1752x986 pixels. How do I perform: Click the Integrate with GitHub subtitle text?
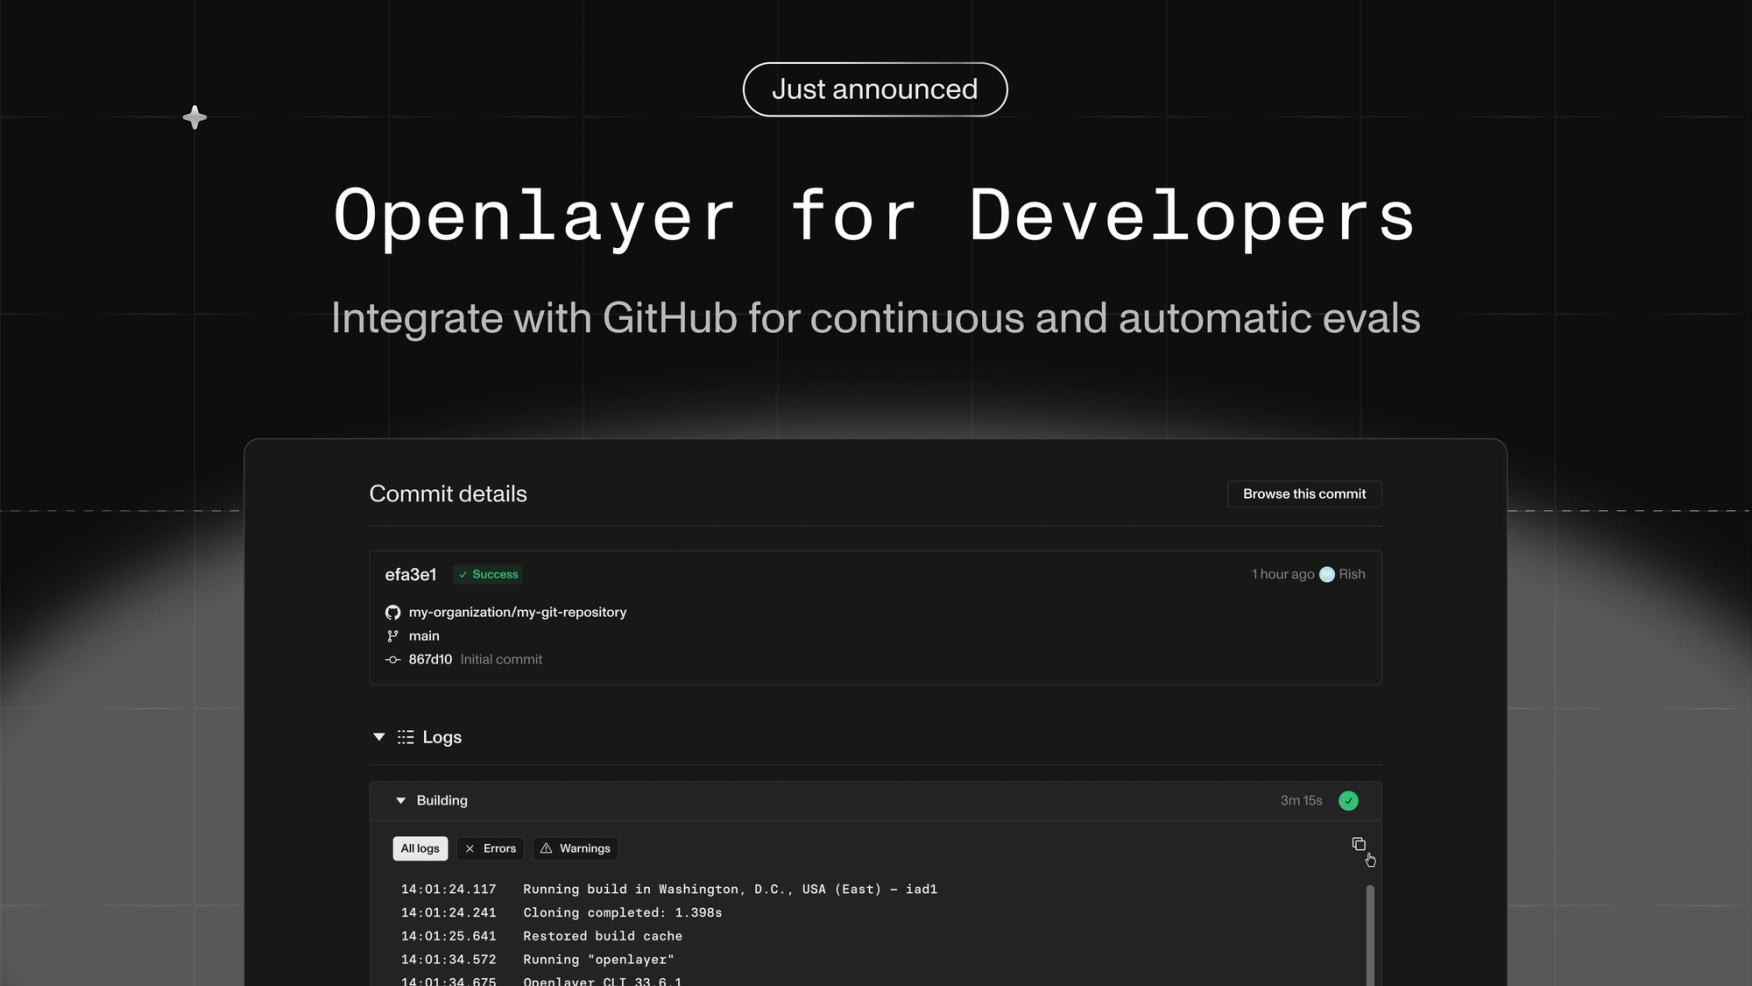pos(875,319)
